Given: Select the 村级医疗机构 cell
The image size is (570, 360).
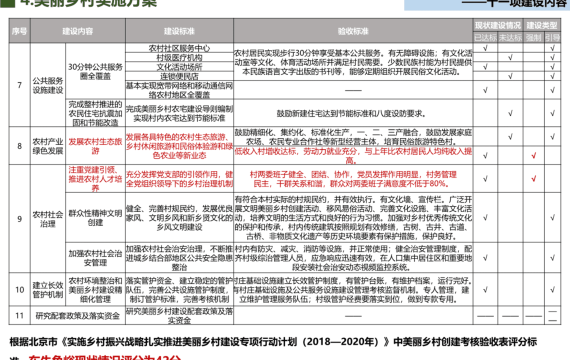Looking at the screenshot, I should pyautogui.click(x=179, y=57).
